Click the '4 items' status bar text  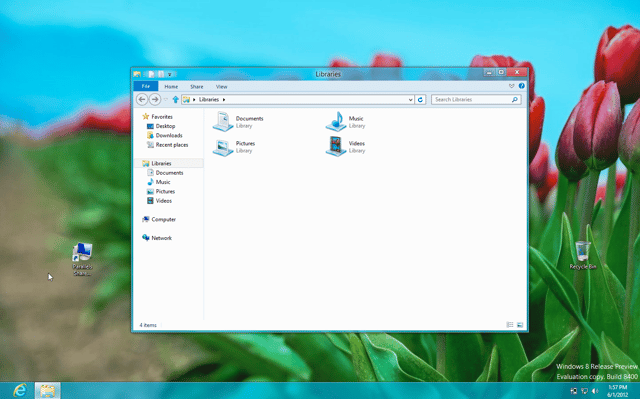point(148,325)
